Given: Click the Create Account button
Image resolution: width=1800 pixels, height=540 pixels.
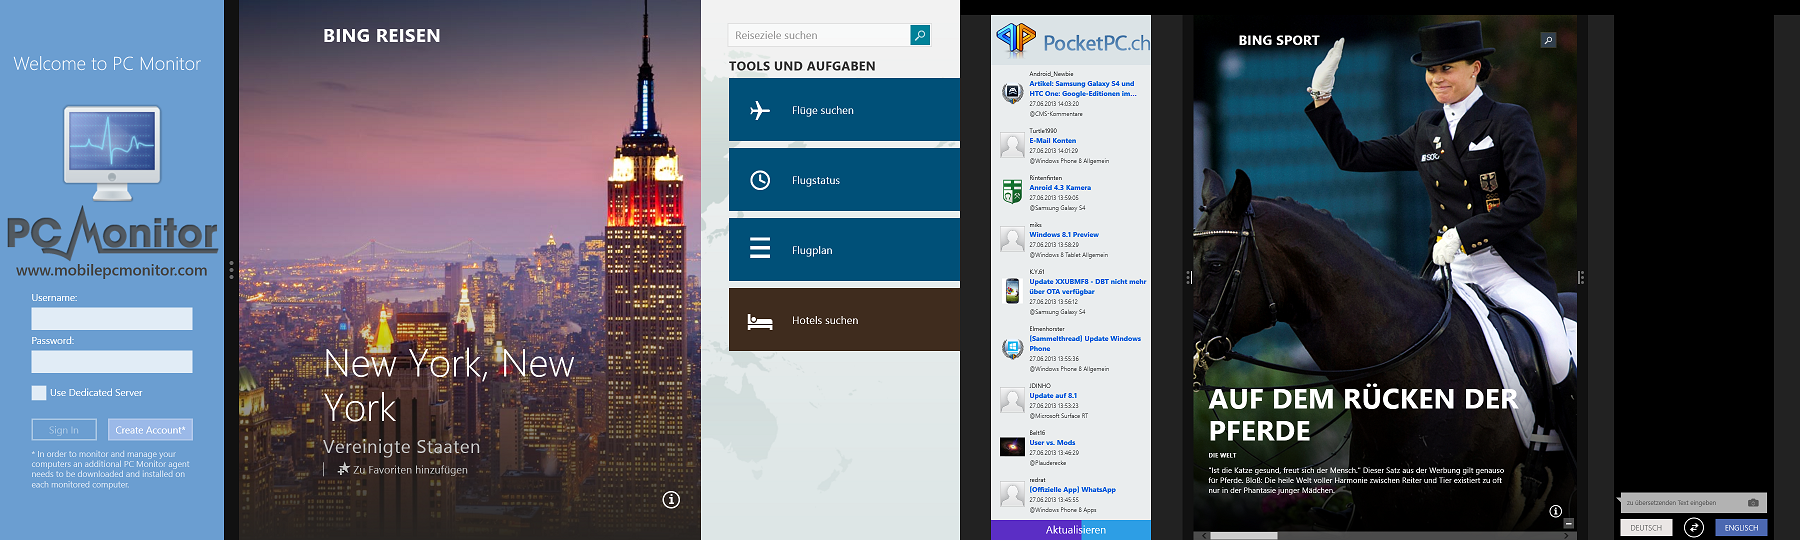Looking at the screenshot, I should tap(150, 430).
